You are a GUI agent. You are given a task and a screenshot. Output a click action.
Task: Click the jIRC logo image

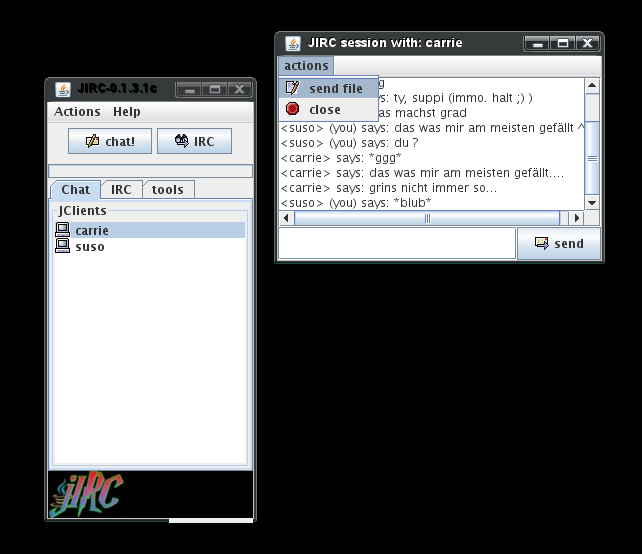86,494
